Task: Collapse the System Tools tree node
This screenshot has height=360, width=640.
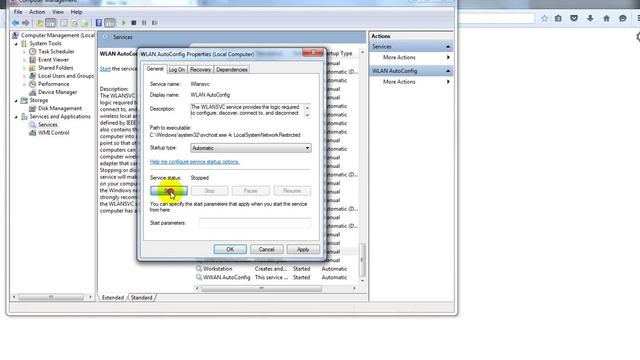Action: [x=16, y=44]
